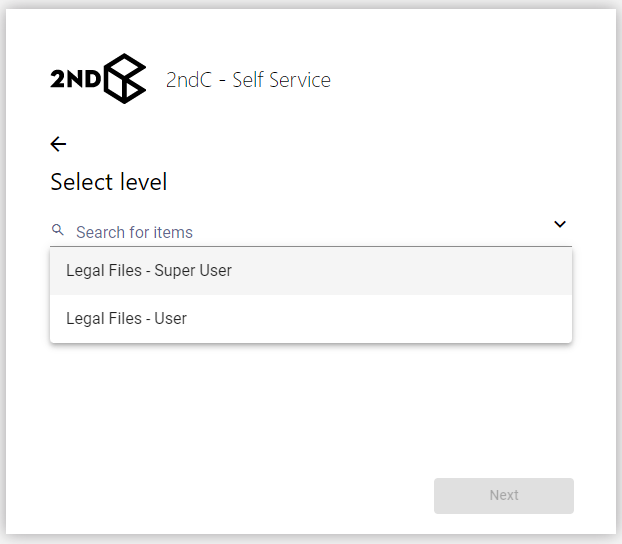Click the left-pointing arrow above Select level
Screen dimensions: 622x544
pyautogui.click(x=58, y=144)
